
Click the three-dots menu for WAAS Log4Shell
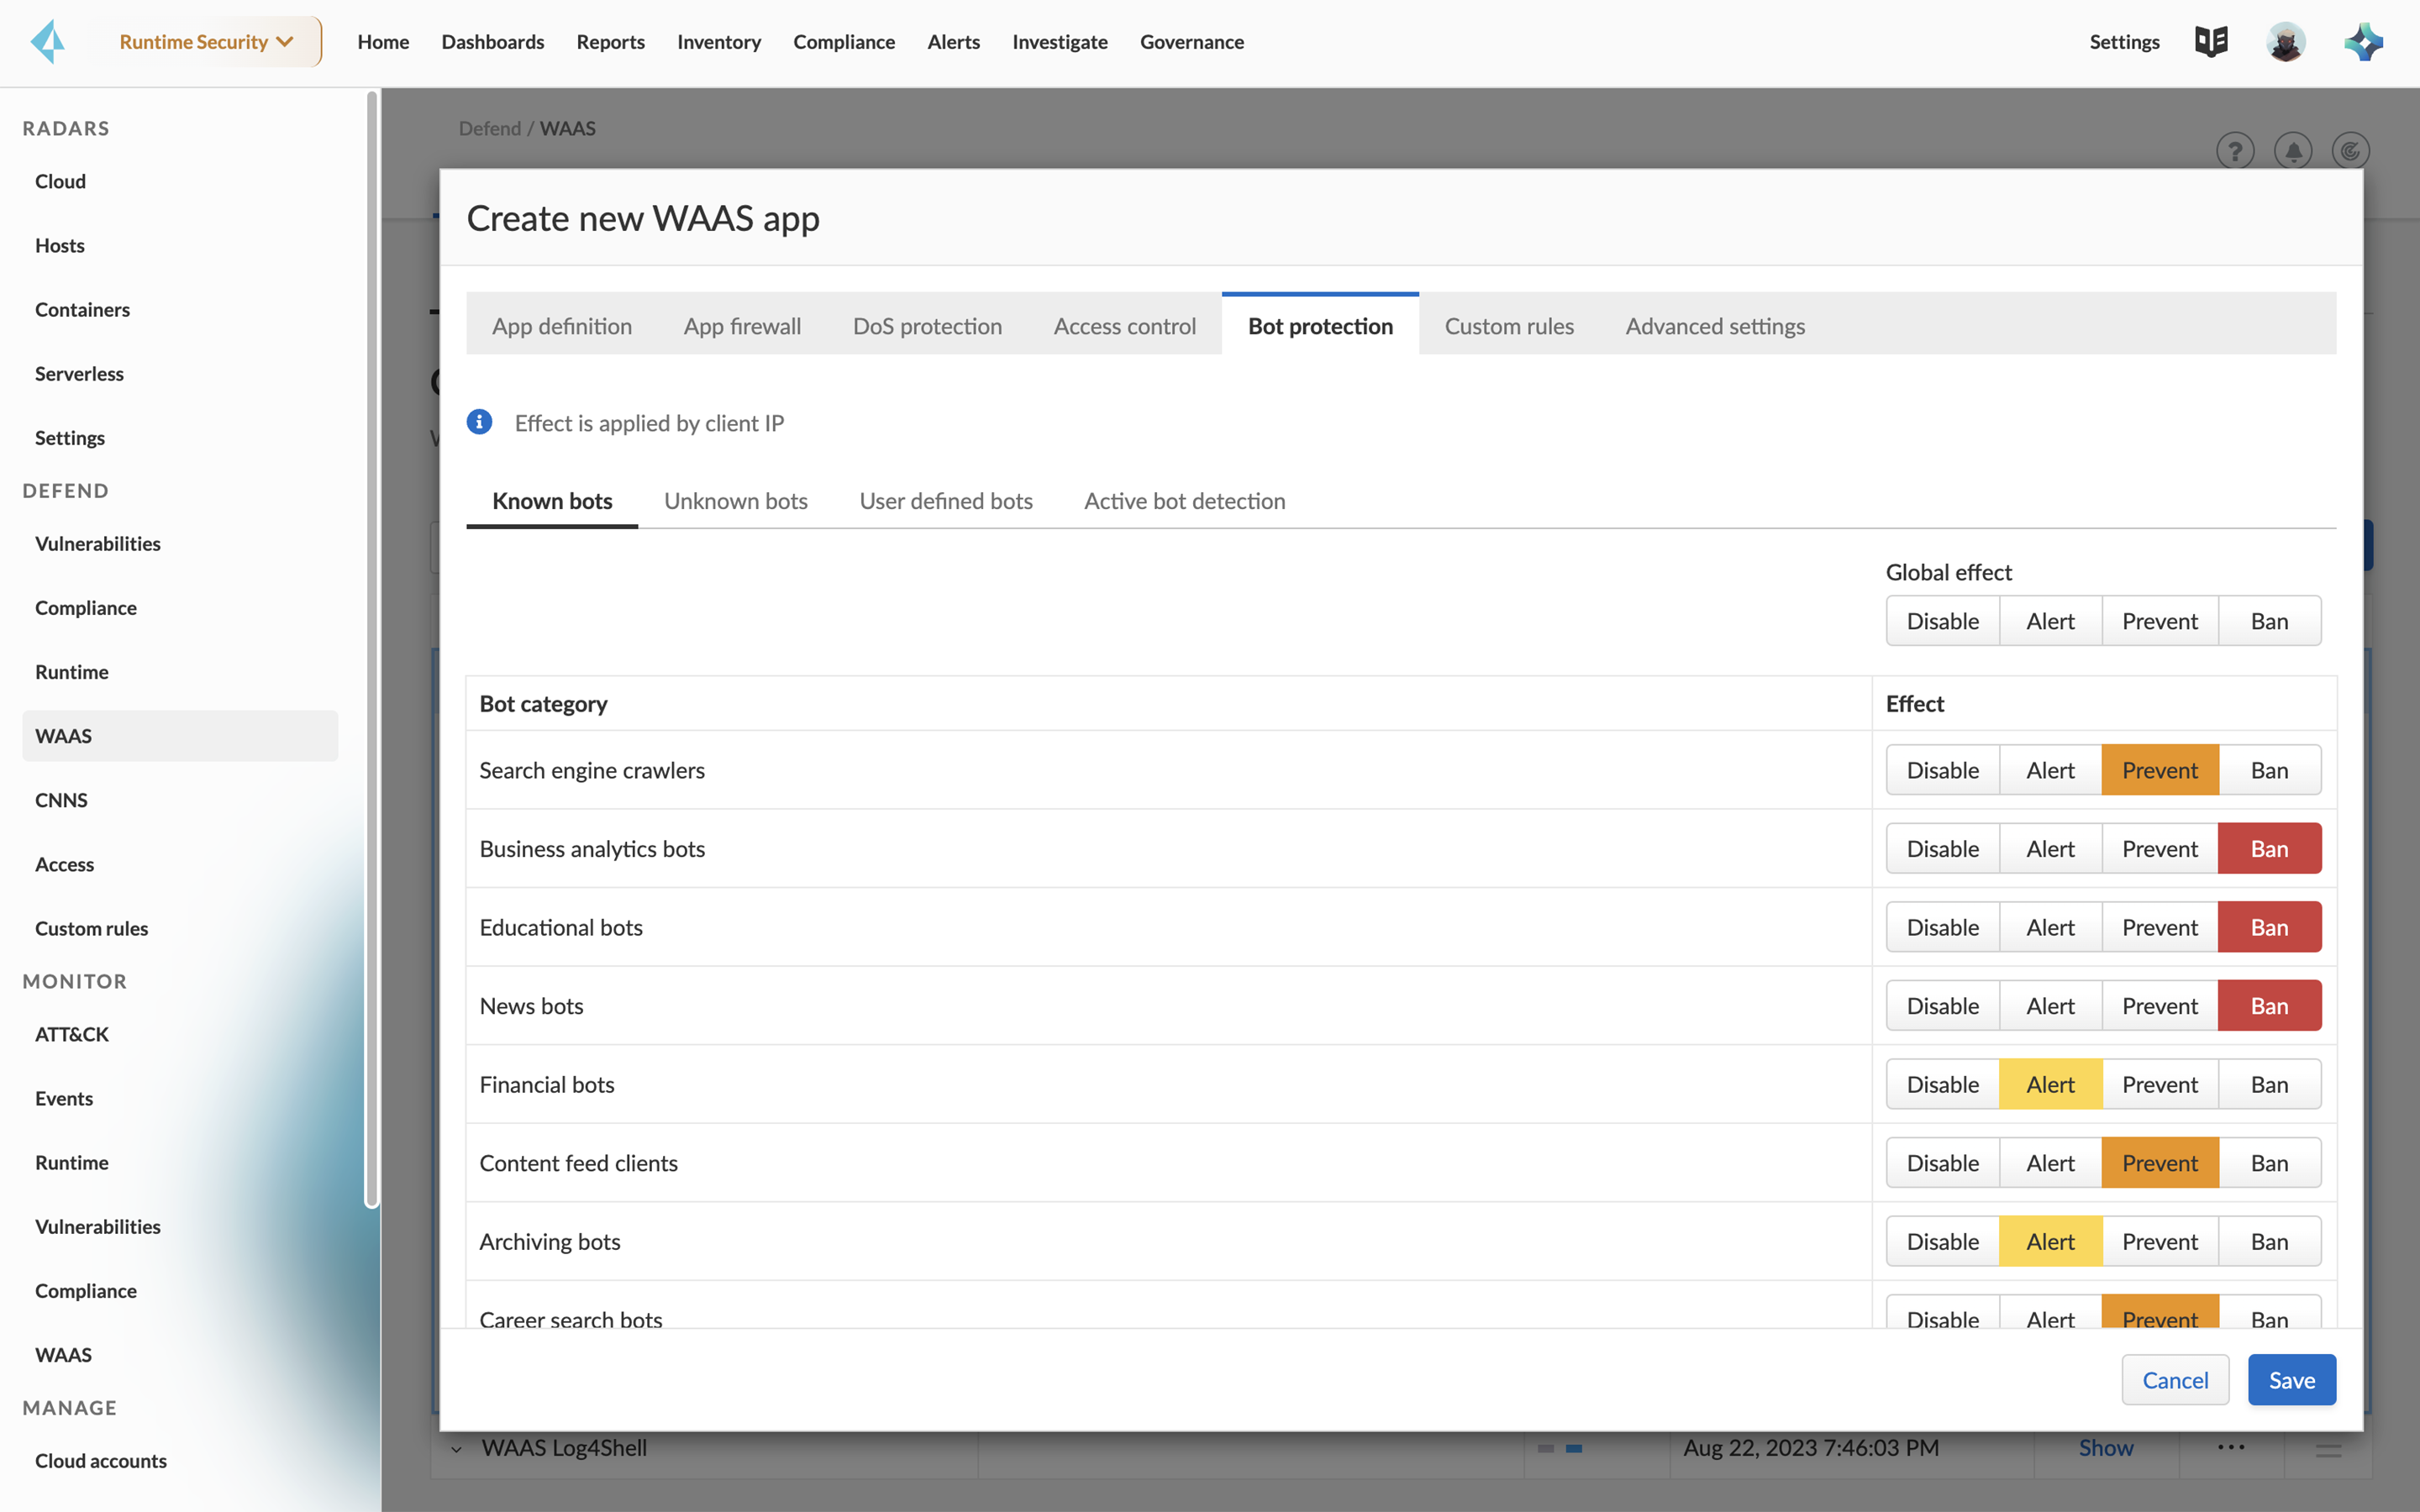tap(2231, 1447)
